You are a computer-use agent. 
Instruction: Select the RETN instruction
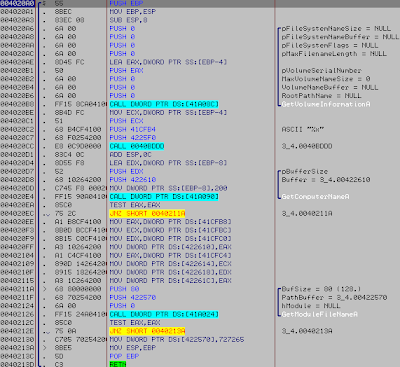[118, 364]
